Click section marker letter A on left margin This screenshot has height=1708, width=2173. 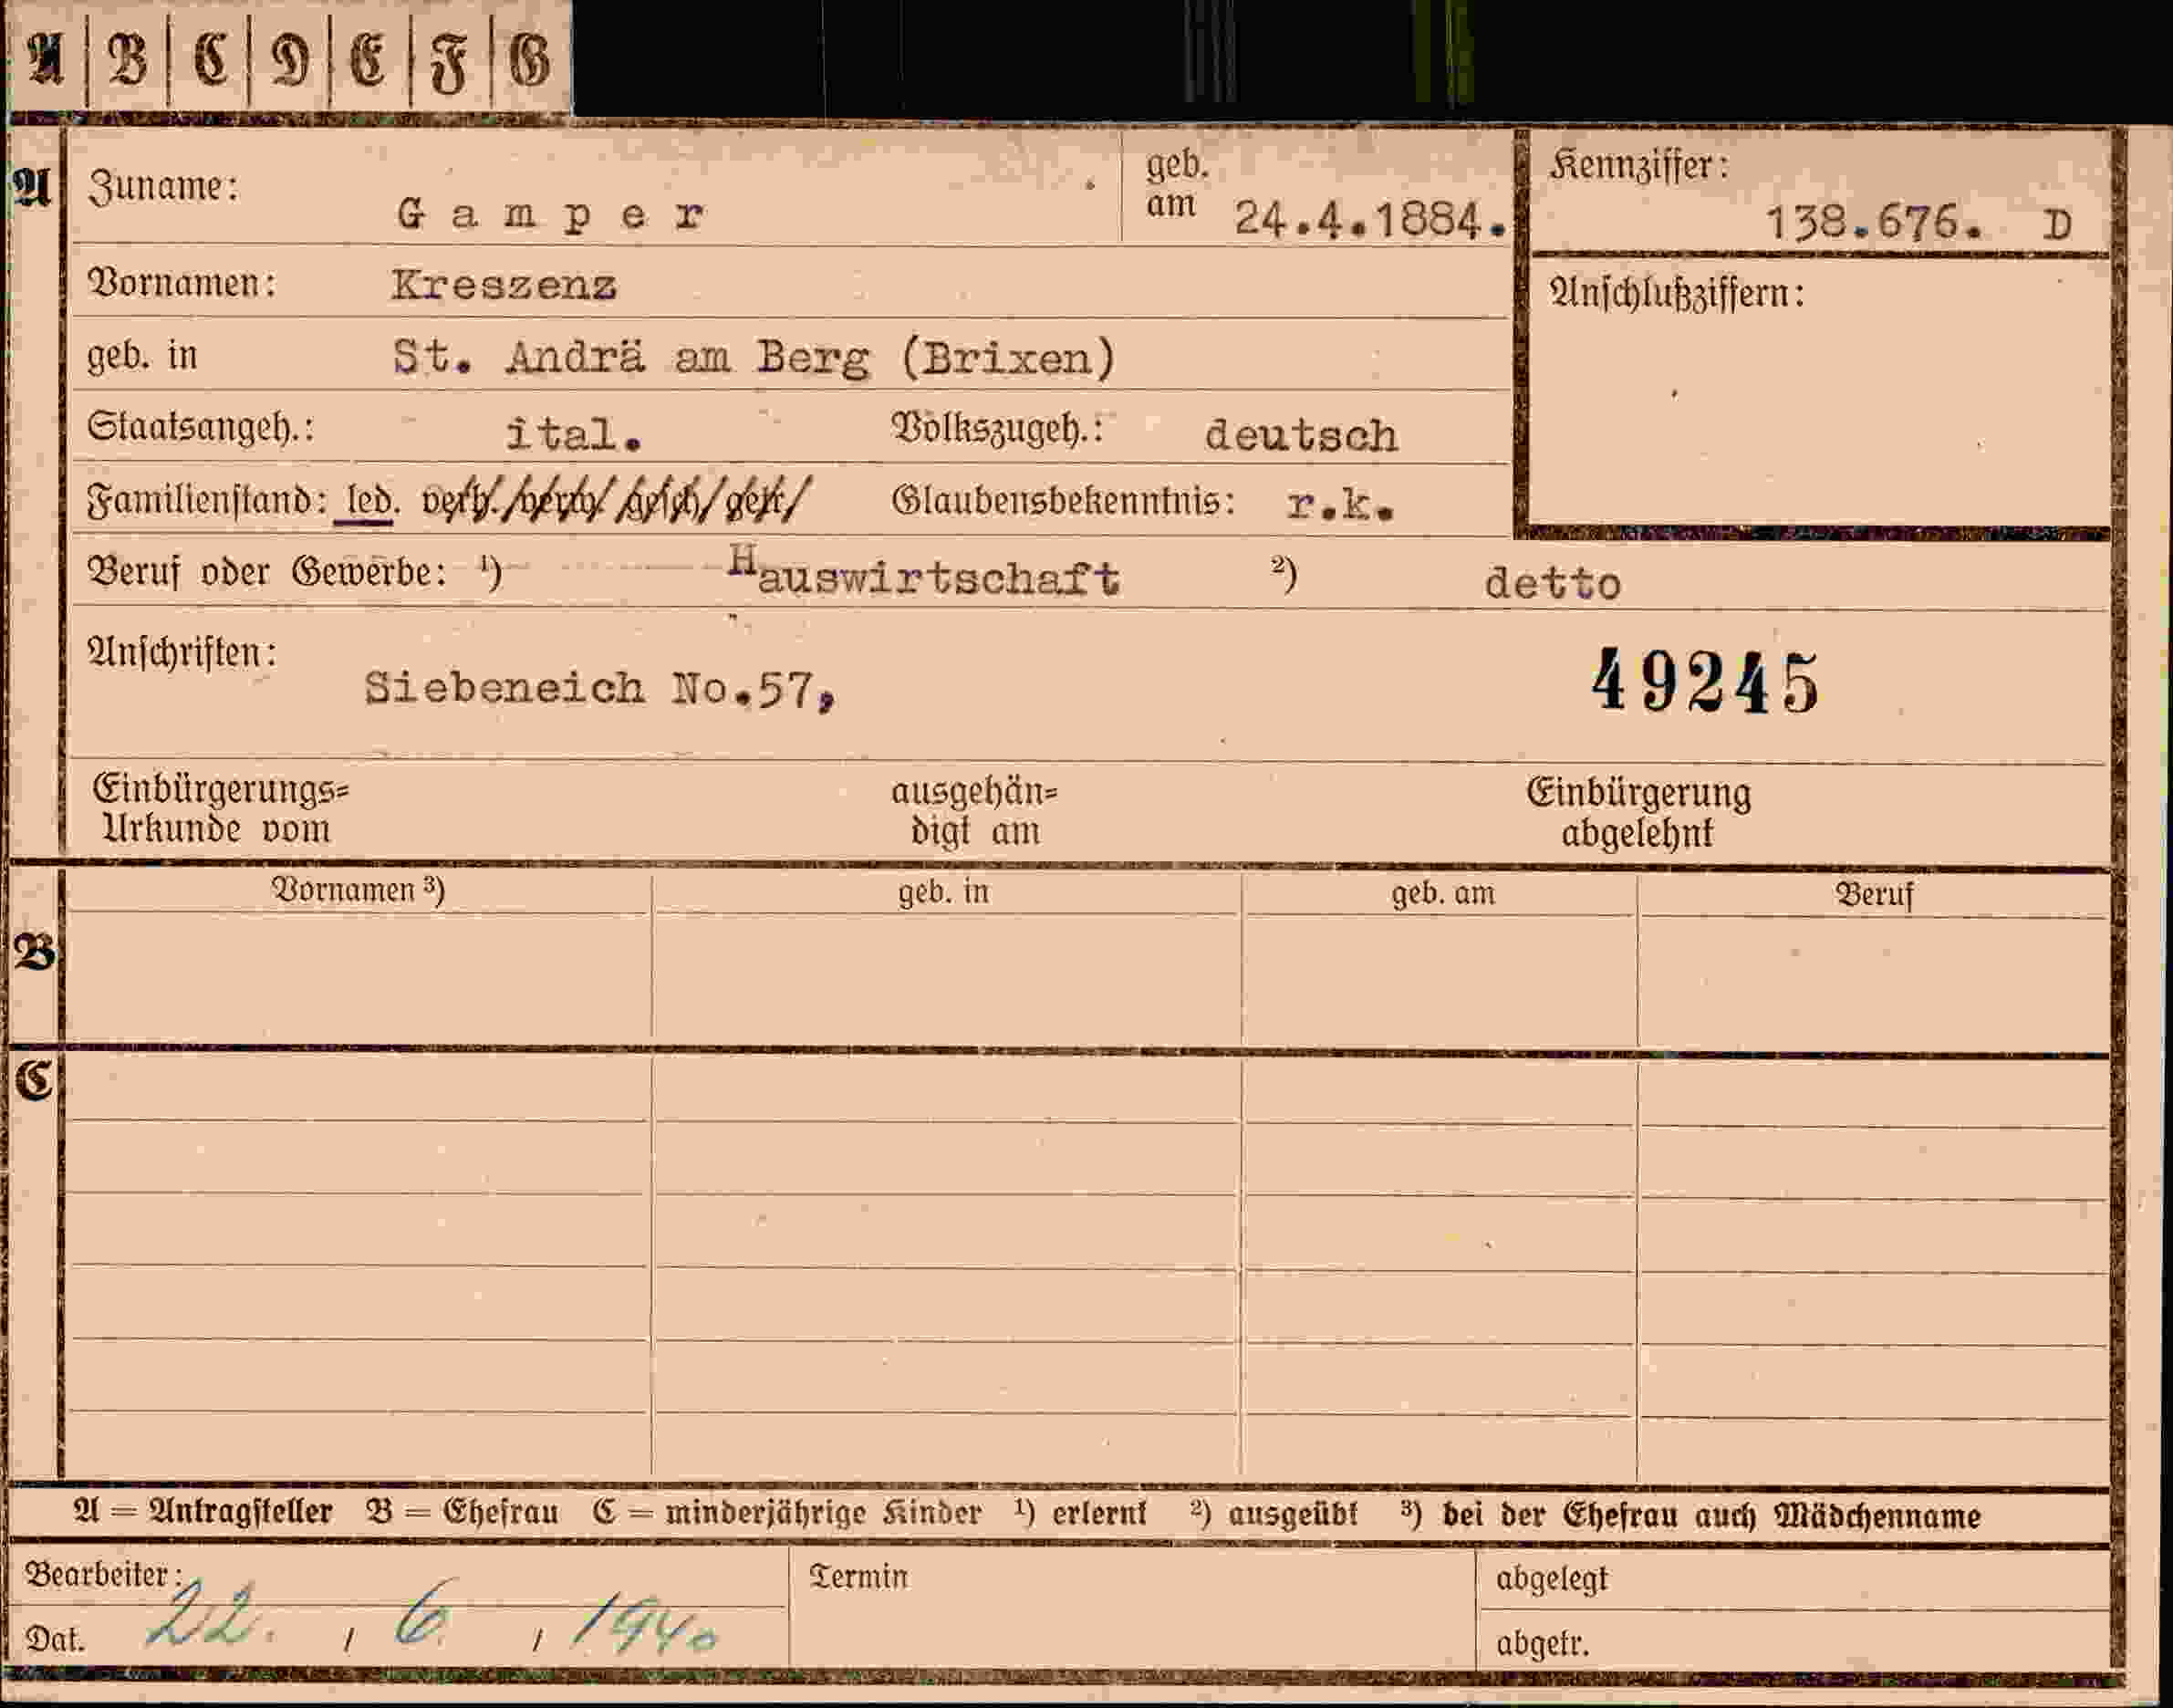[x=33, y=187]
